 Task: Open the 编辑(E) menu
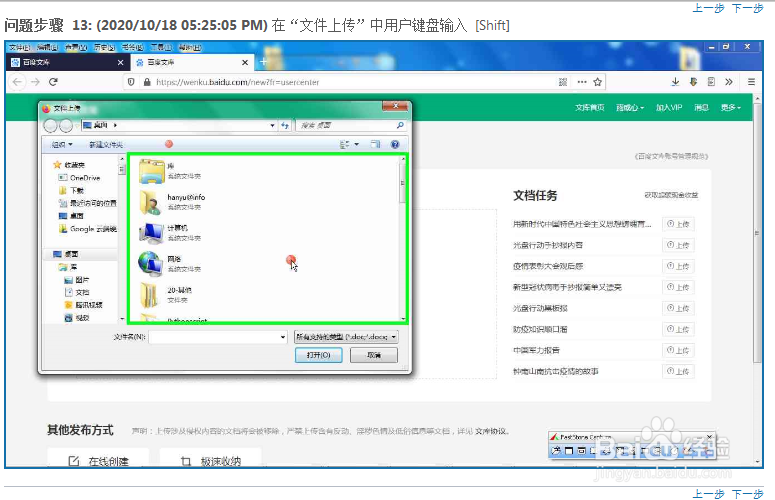[x=47, y=47]
